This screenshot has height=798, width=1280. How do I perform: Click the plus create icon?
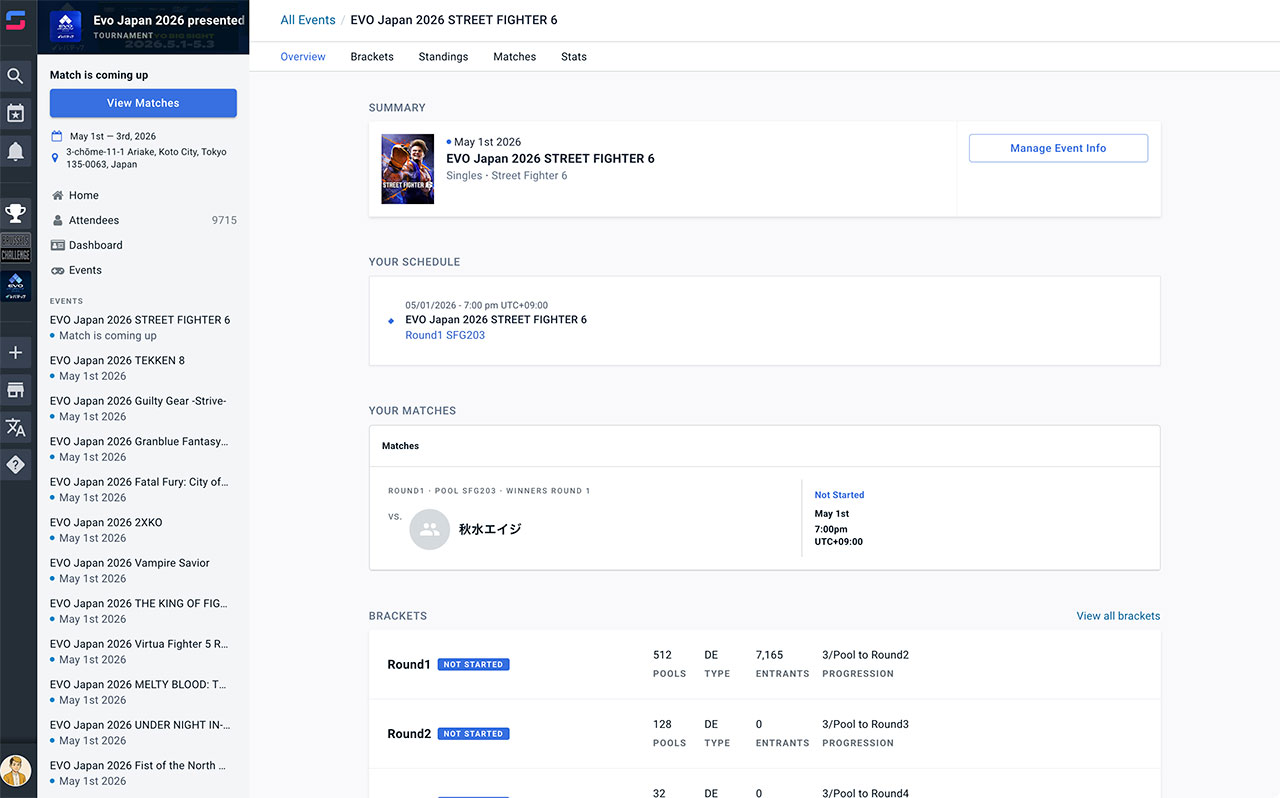pyautogui.click(x=16, y=353)
